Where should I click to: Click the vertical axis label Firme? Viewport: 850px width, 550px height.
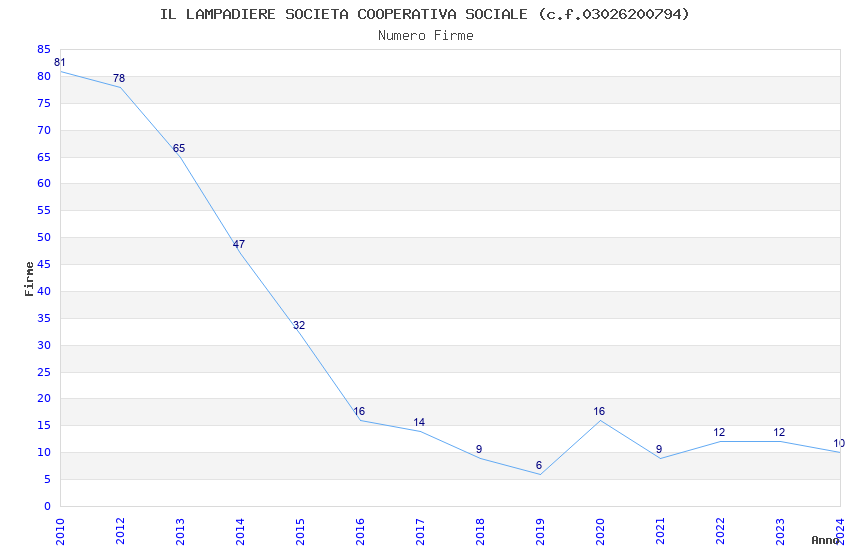29,279
